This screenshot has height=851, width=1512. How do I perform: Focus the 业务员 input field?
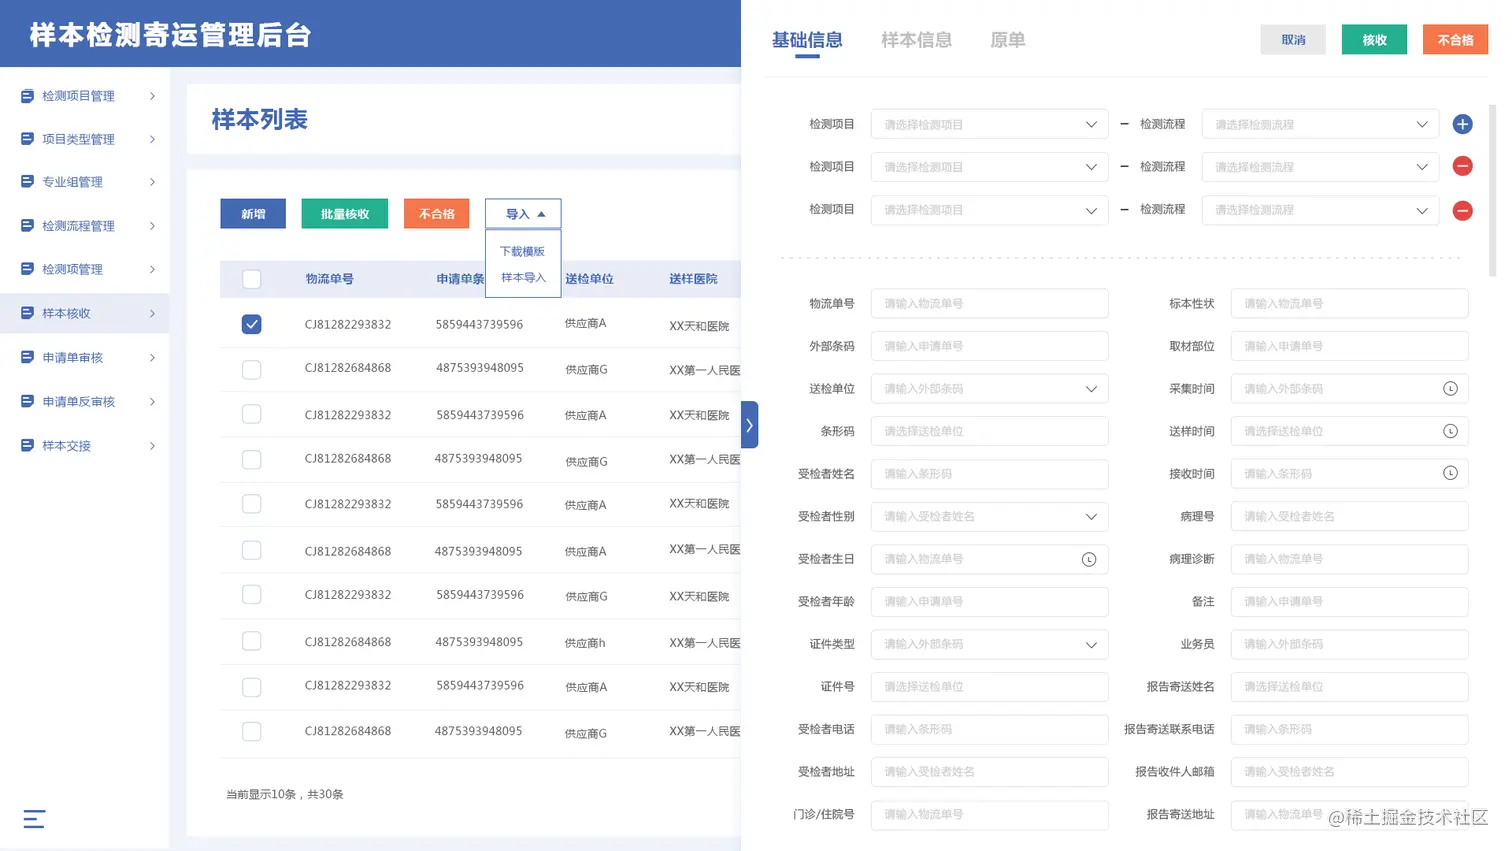click(1349, 644)
